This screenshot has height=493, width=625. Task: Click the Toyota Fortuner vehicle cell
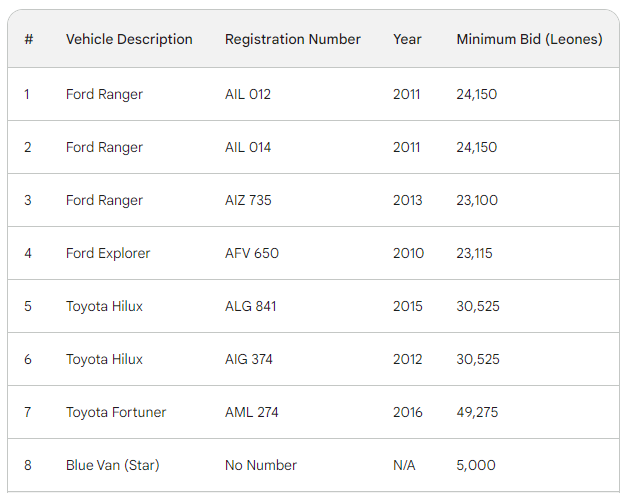(x=116, y=412)
